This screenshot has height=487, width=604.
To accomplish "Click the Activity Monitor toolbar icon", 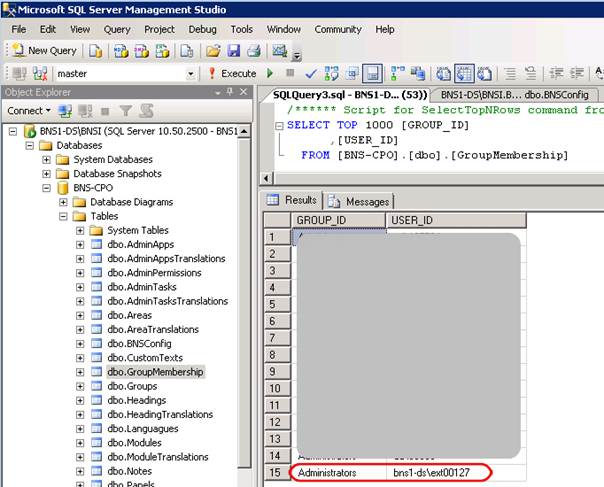I will pos(280,50).
